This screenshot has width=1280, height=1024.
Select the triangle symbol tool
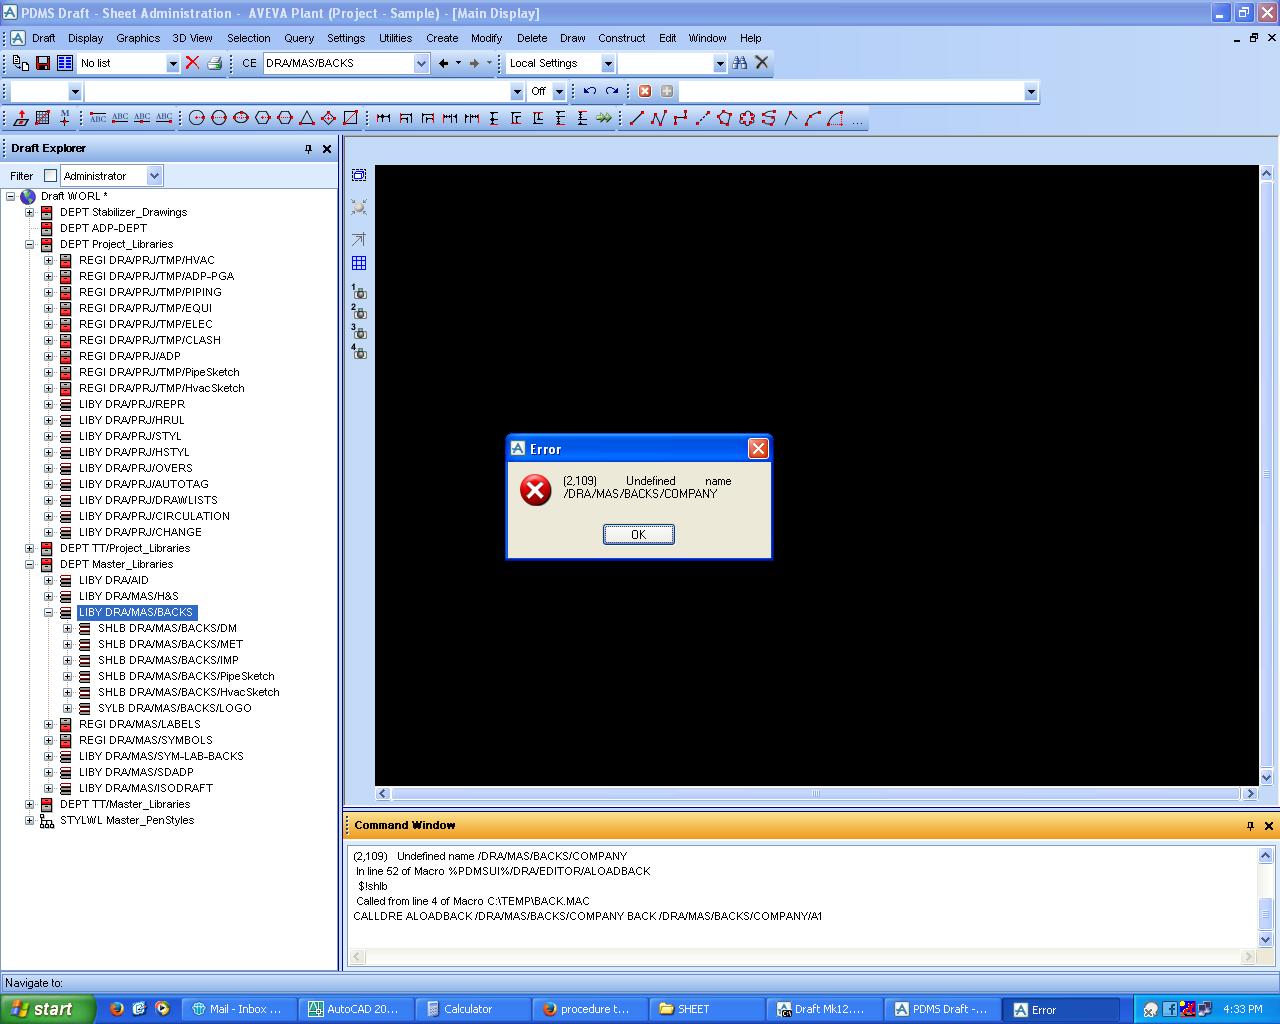(307, 118)
